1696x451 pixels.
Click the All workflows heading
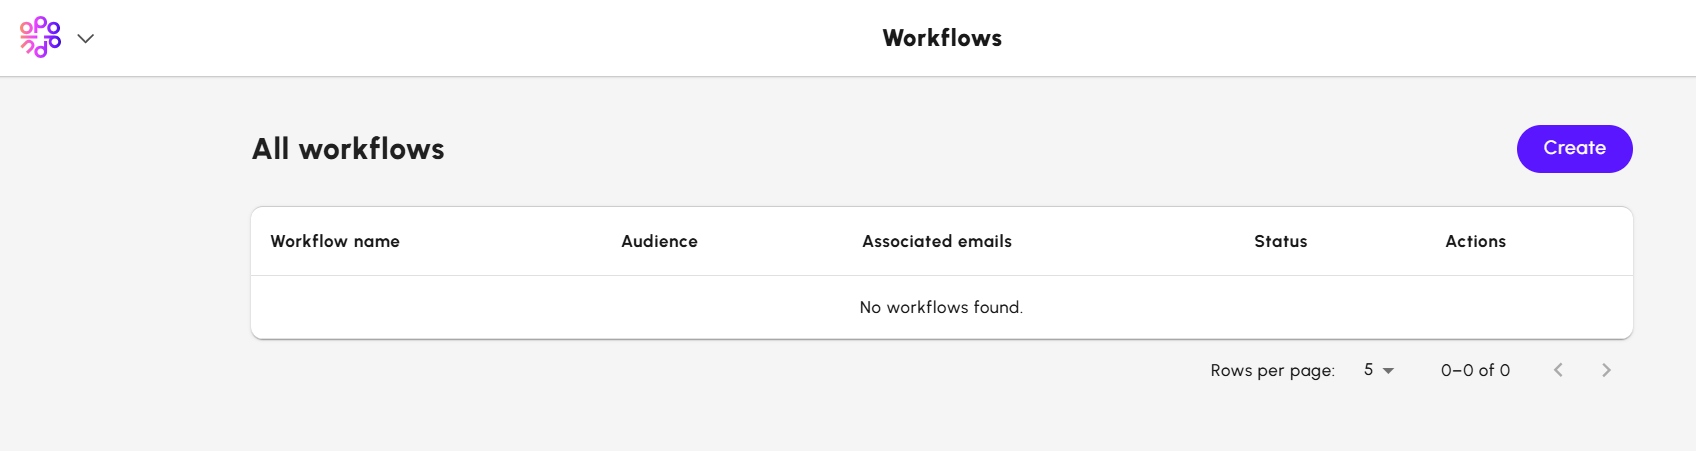tap(348, 149)
